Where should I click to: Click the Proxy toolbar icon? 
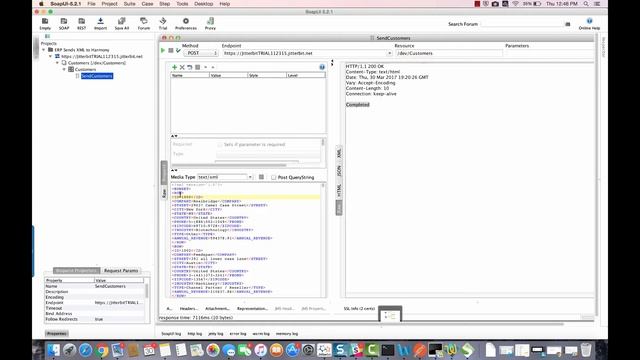pos(210,21)
